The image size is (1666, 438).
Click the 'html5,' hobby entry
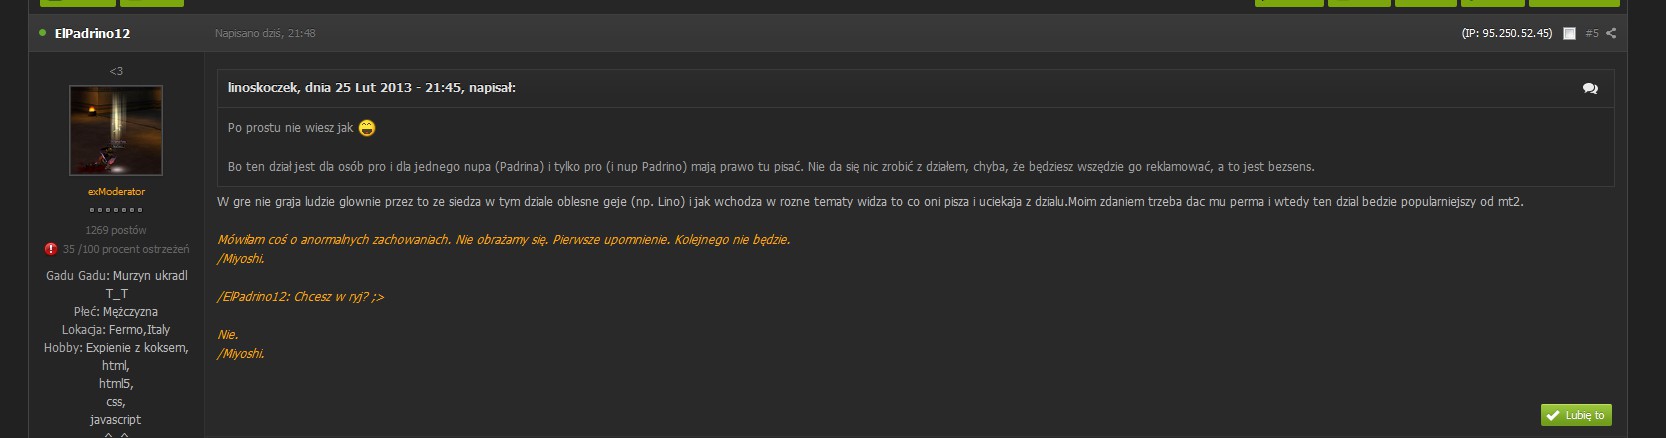point(116,383)
